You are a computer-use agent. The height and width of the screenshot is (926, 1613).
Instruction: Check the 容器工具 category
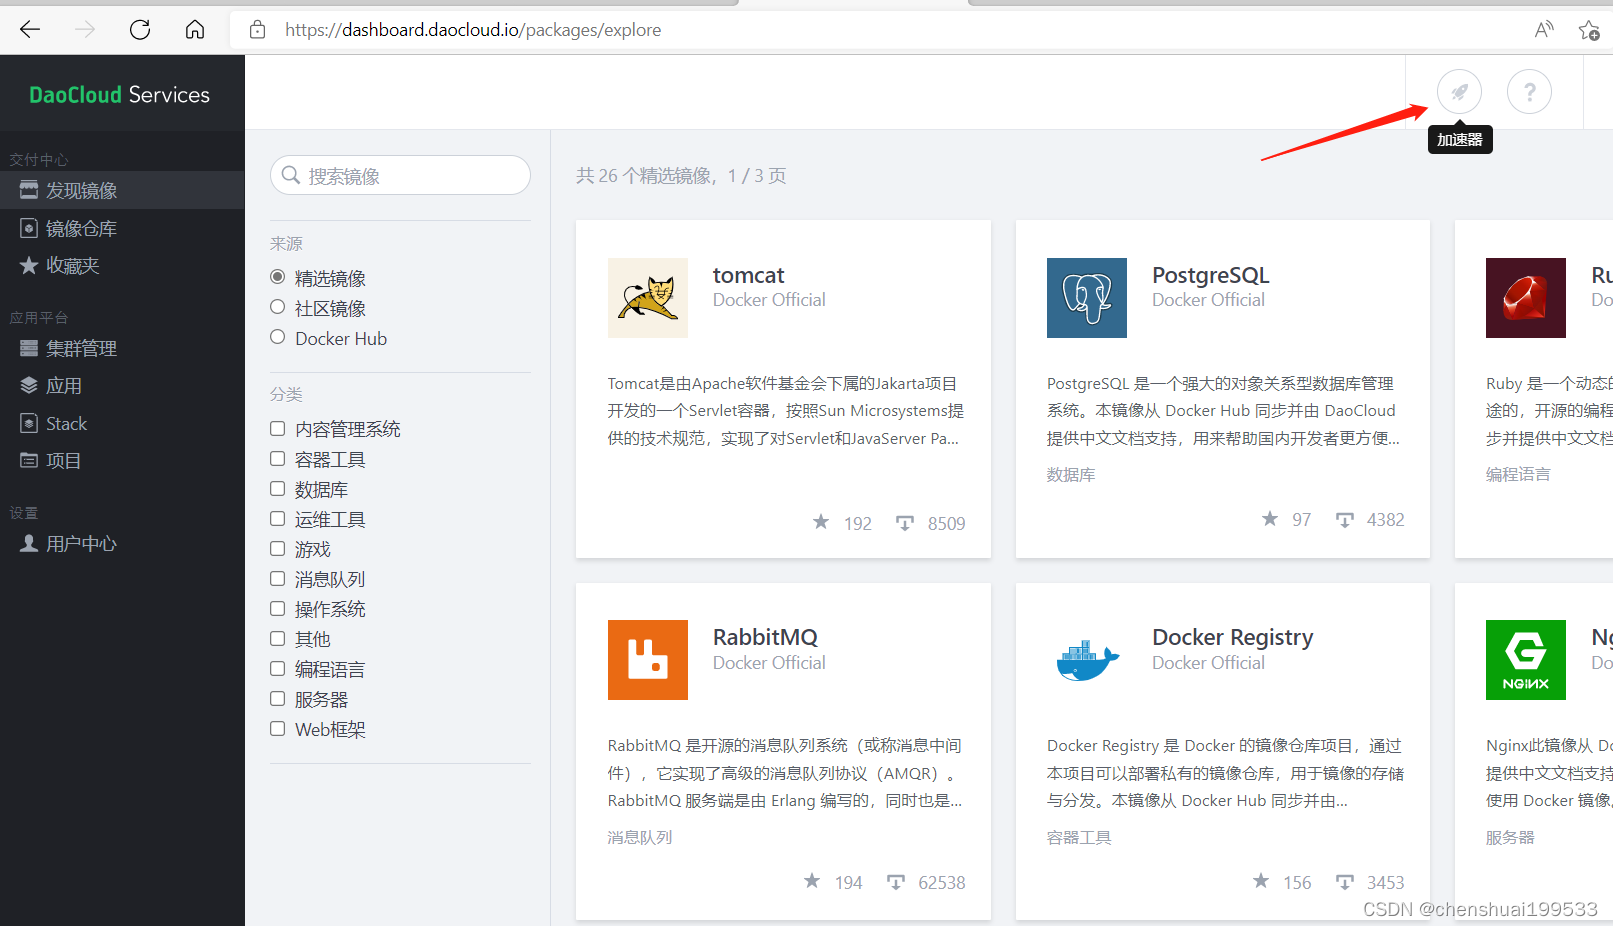(x=278, y=458)
